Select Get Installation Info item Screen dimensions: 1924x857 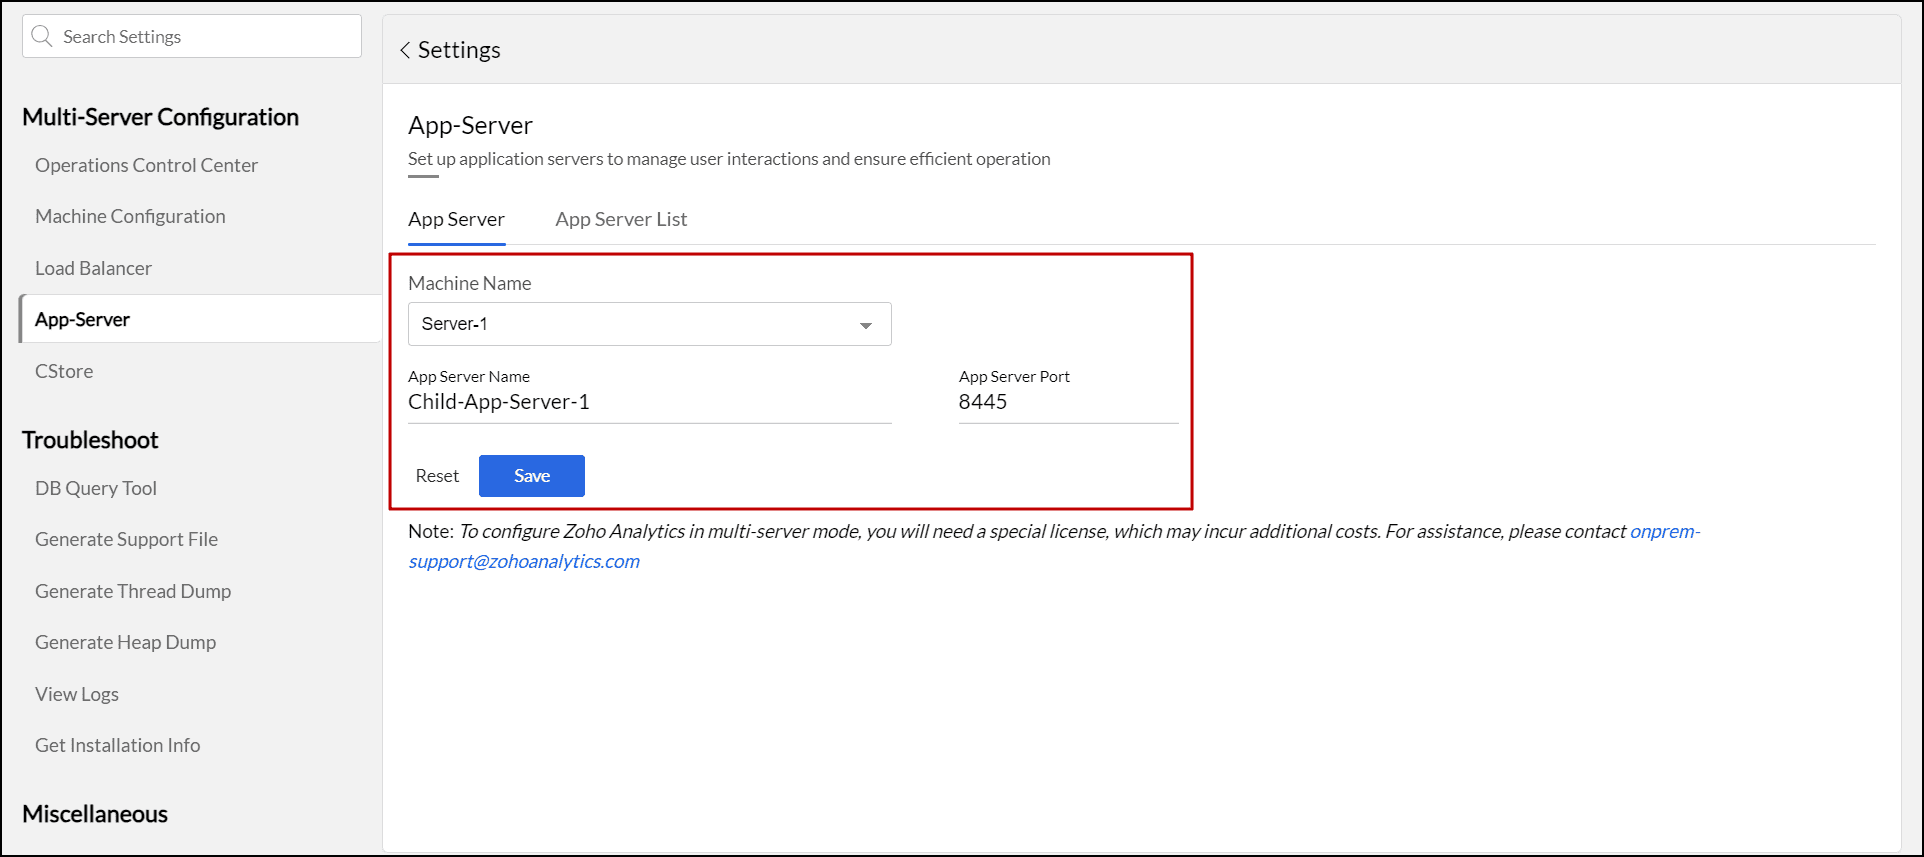point(117,745)
